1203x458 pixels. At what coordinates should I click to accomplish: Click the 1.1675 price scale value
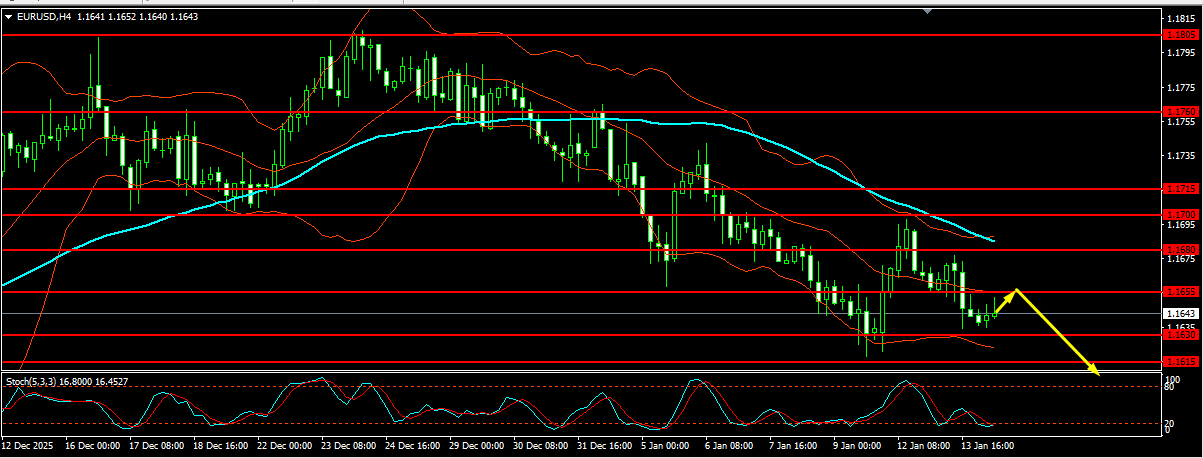pyautogui.click(x=1182, y=259)
